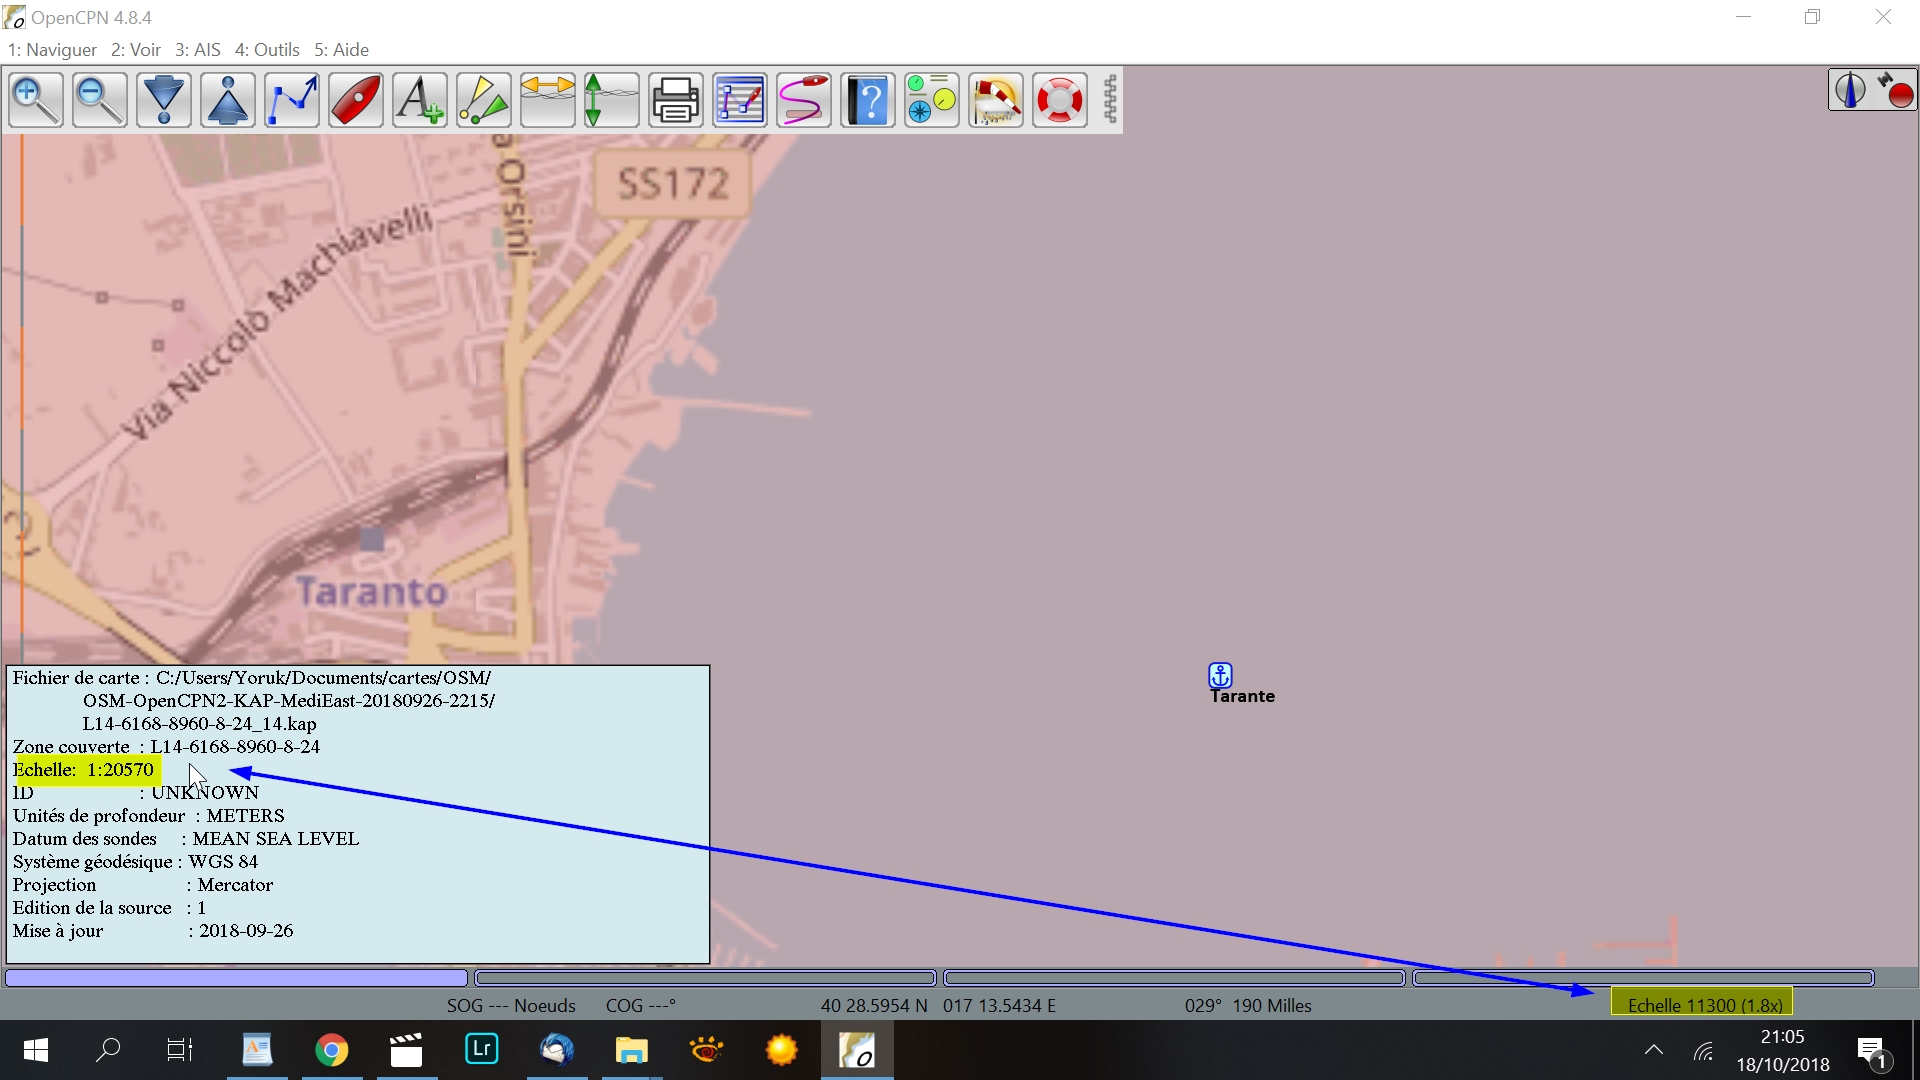The width and height of the screenshot is (1920, 1080).
Task: Open Windows search
Action: click(108, 1050)
